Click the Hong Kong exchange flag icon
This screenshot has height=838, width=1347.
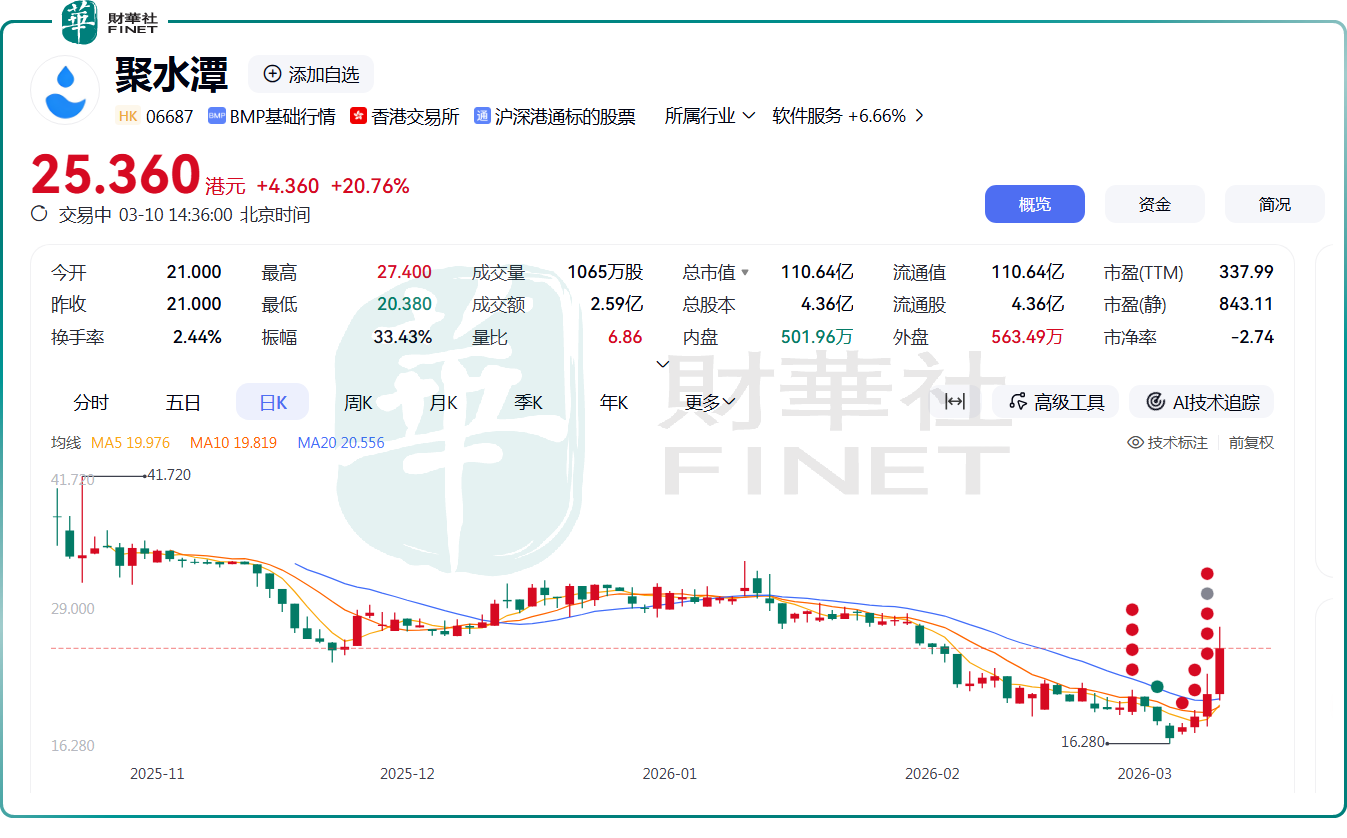358,116
